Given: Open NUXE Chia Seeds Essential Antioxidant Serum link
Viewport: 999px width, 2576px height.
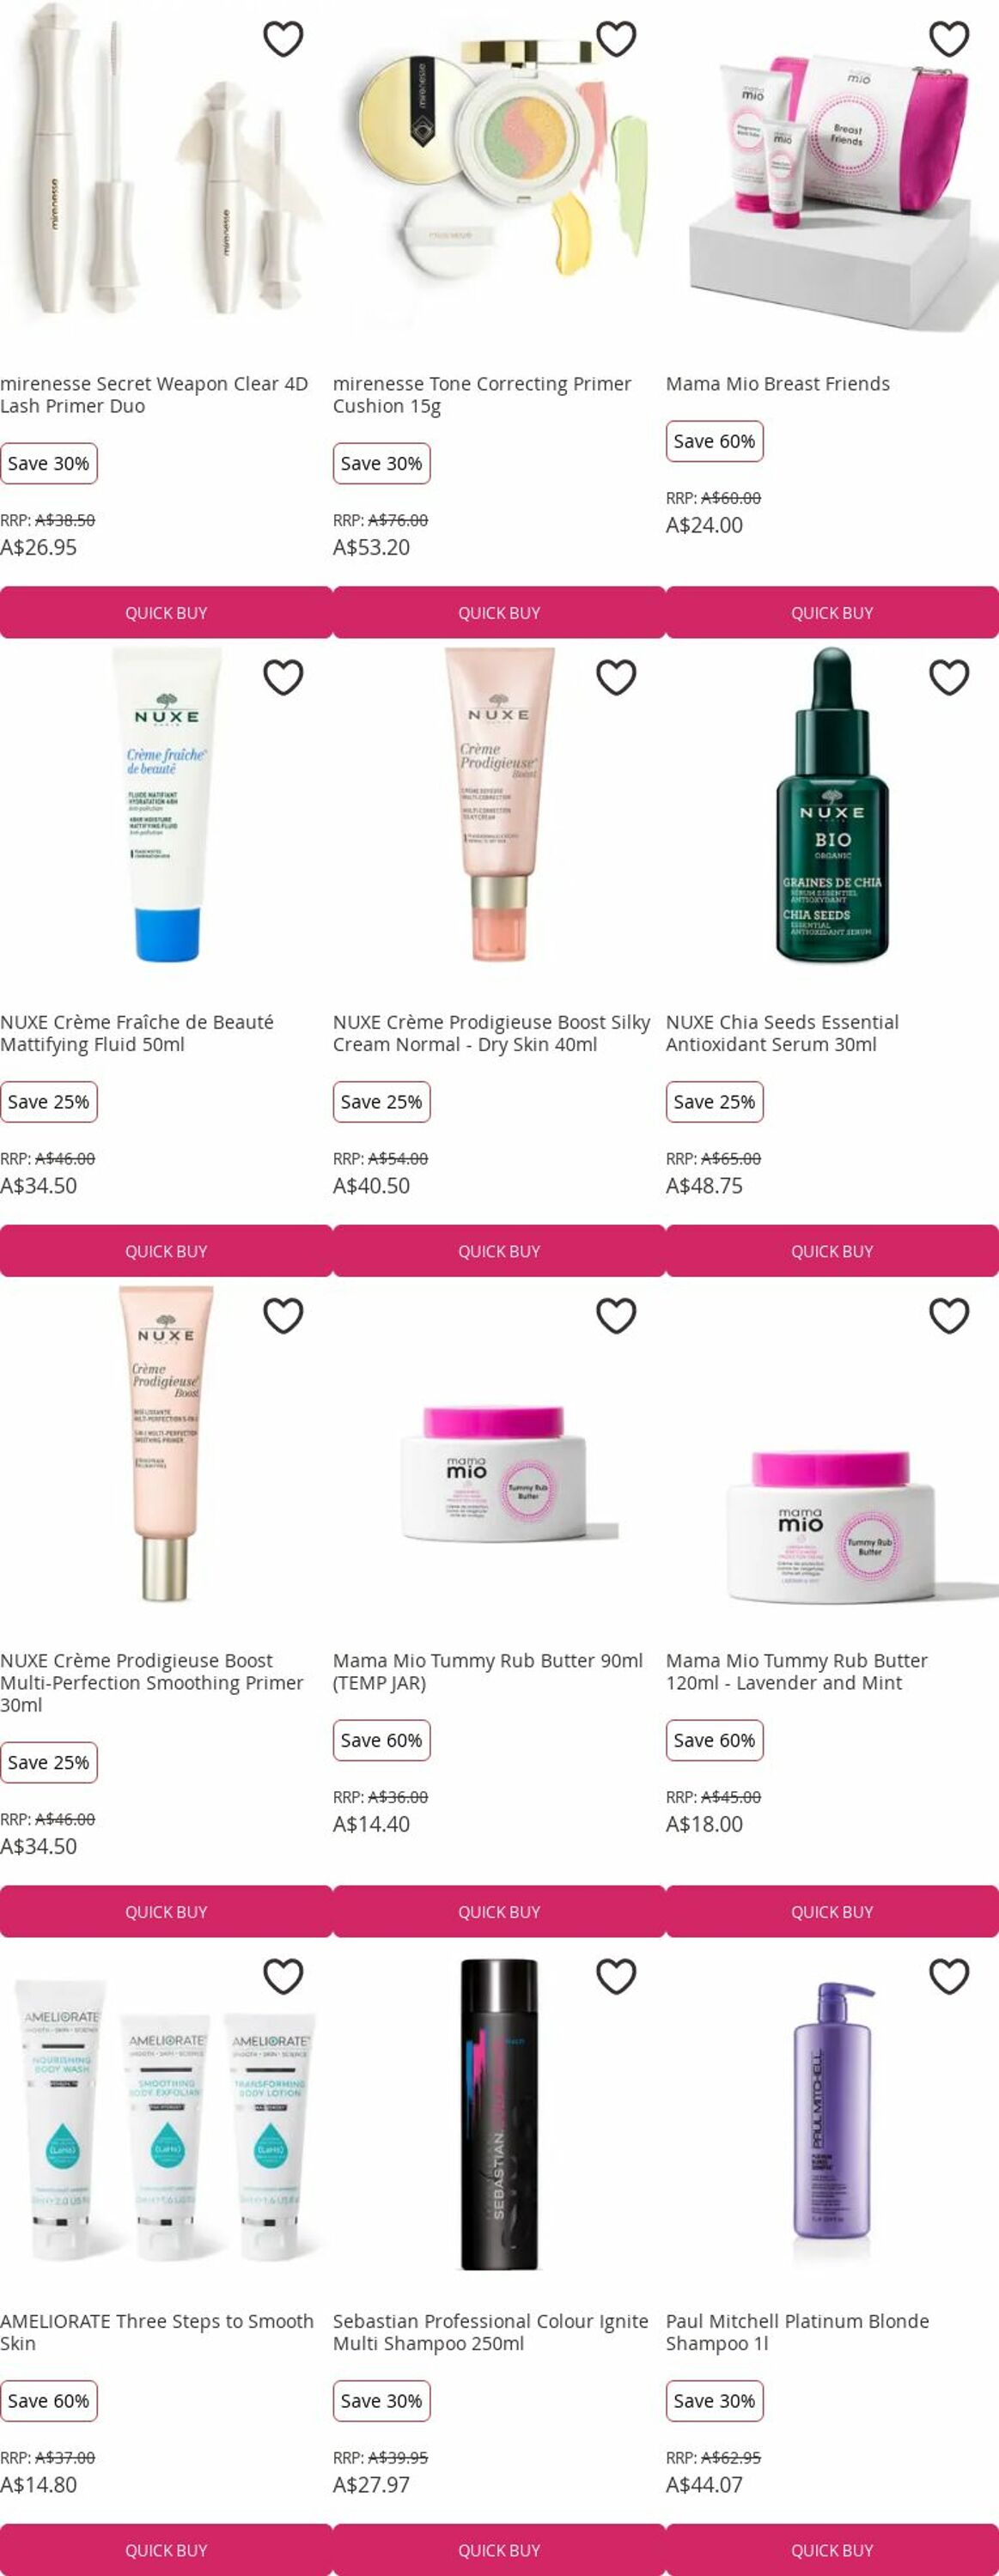Looking at the screenshot, I should (x=782, y=1033).
